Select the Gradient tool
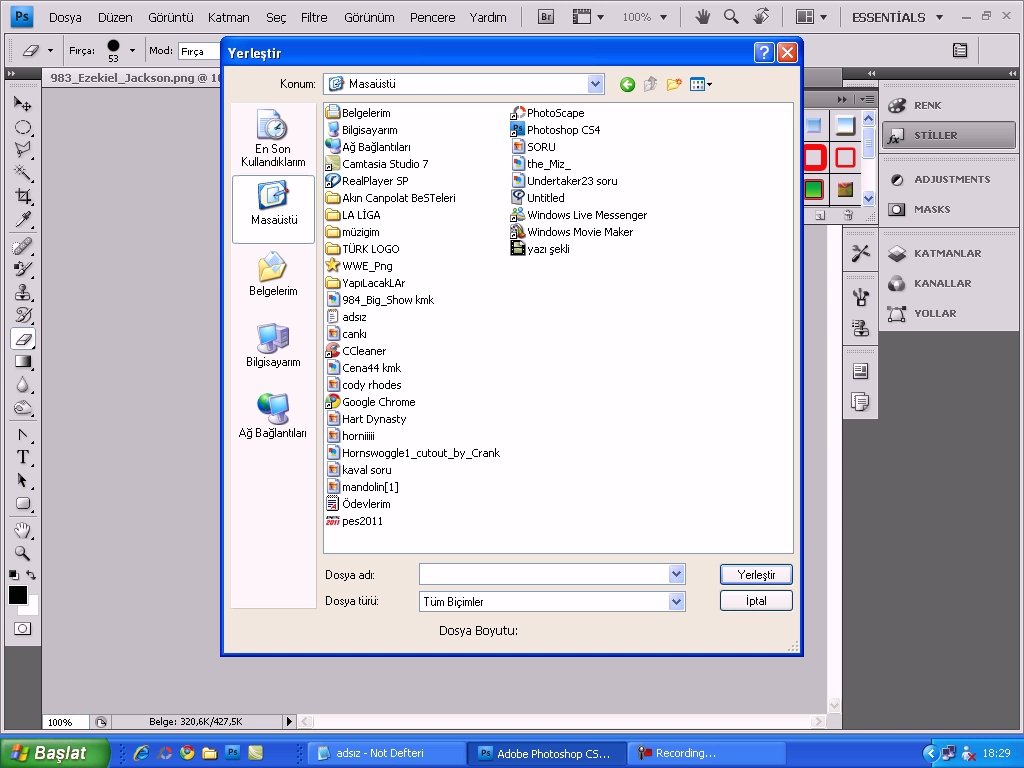Viewport: 1024px width, 768px height. point(22,361)
